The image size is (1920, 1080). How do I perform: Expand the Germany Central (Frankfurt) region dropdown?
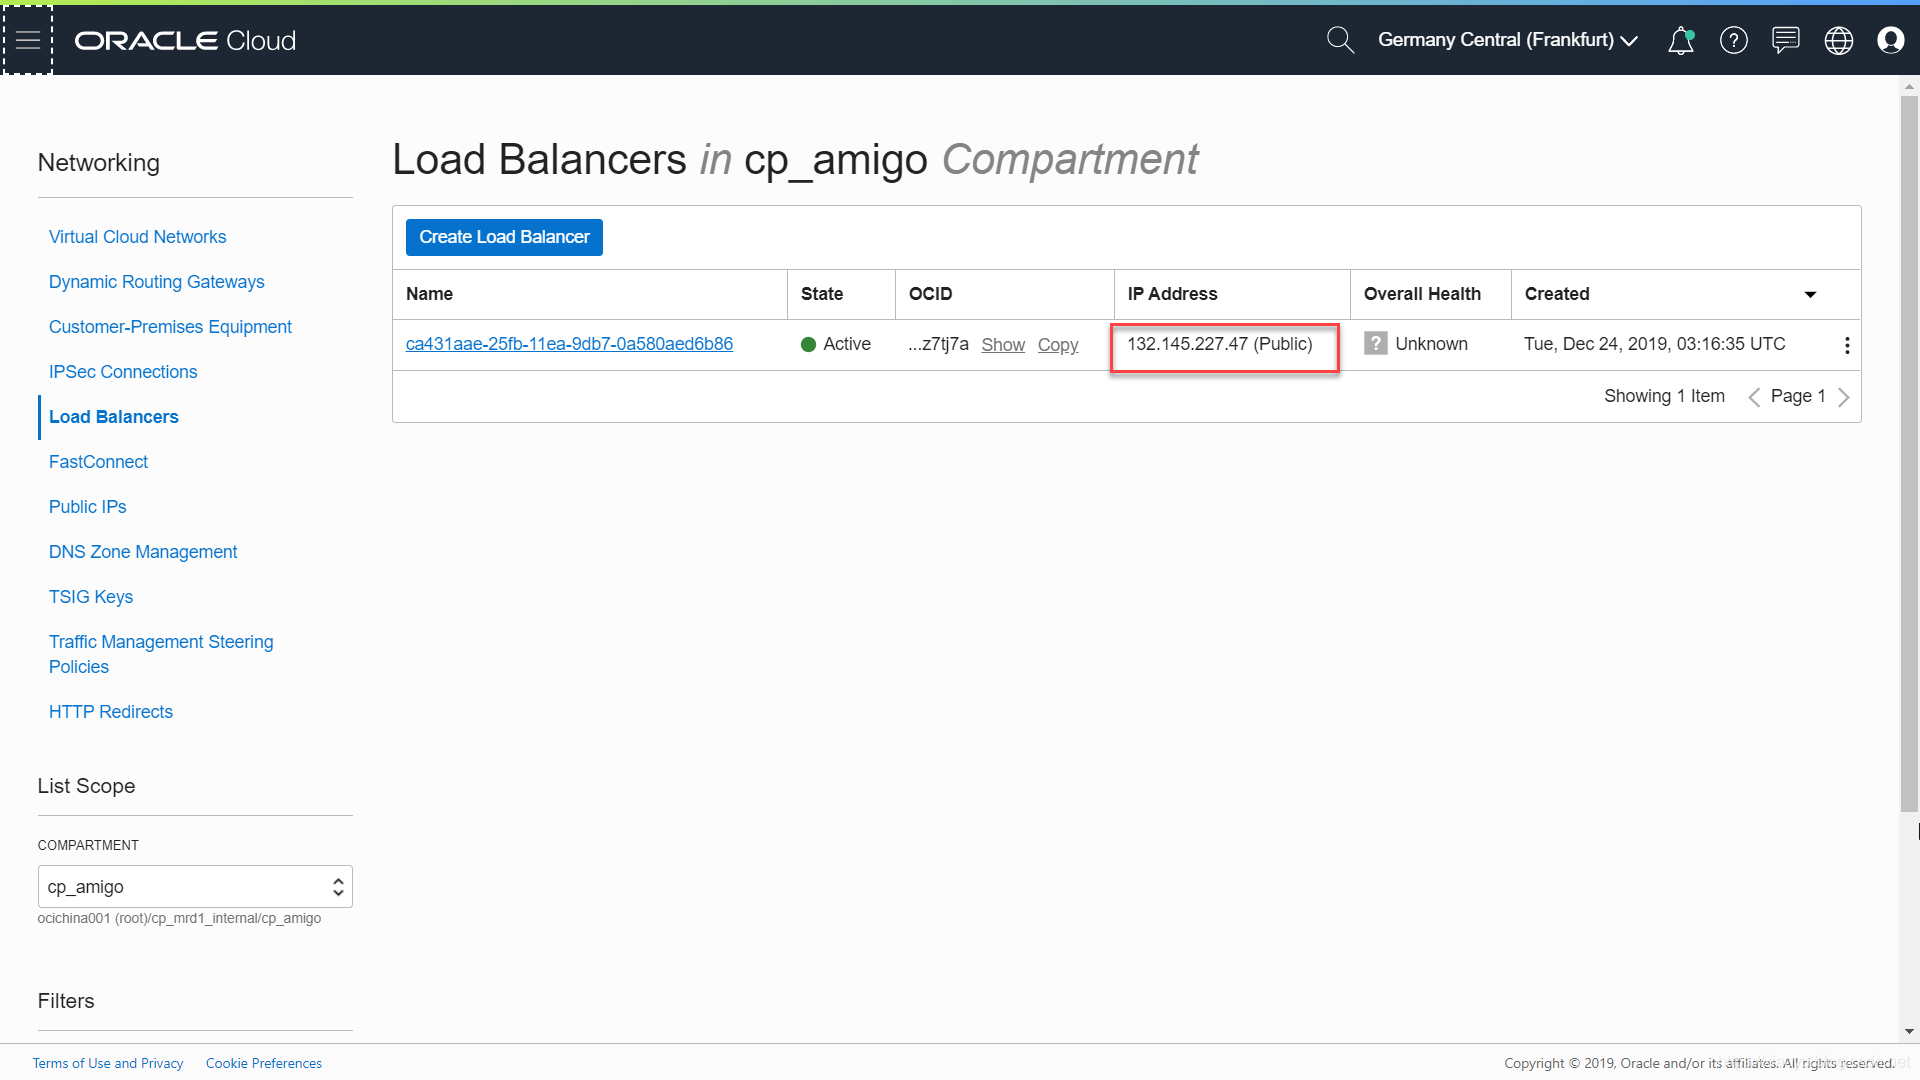(x=1507, y=40)
